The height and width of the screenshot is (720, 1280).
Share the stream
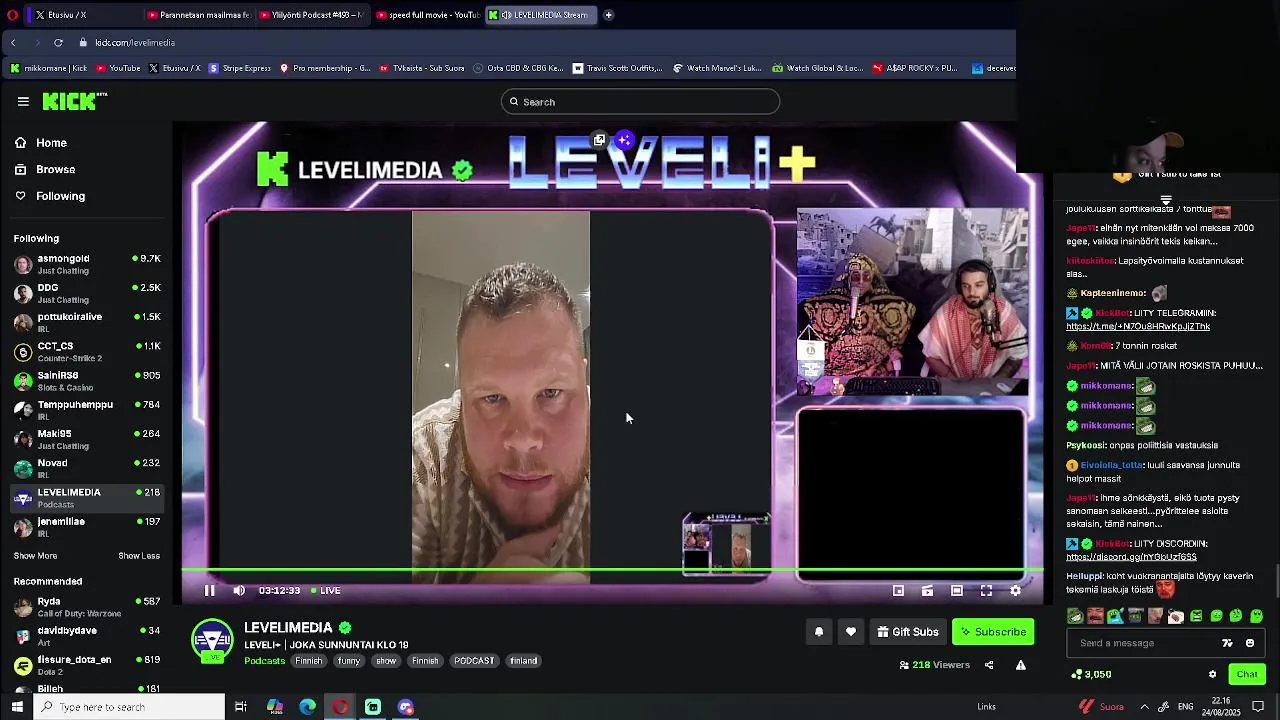point(989,665)
